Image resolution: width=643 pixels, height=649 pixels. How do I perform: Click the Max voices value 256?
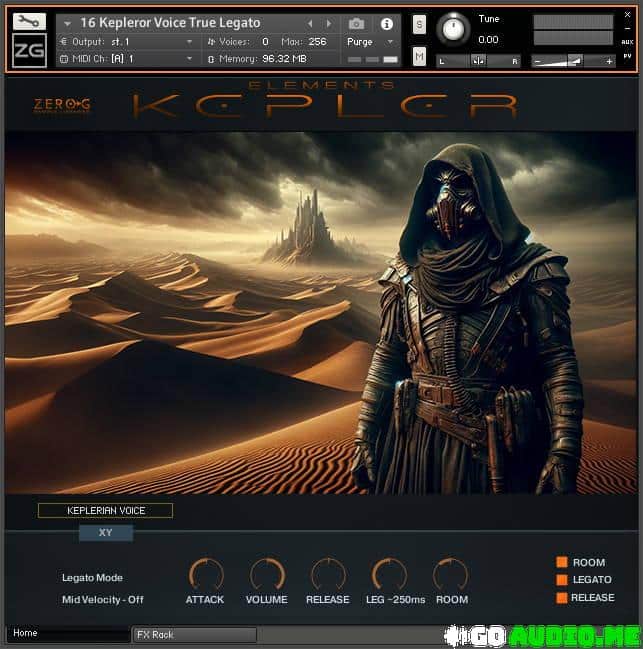[x=317, y=41]
